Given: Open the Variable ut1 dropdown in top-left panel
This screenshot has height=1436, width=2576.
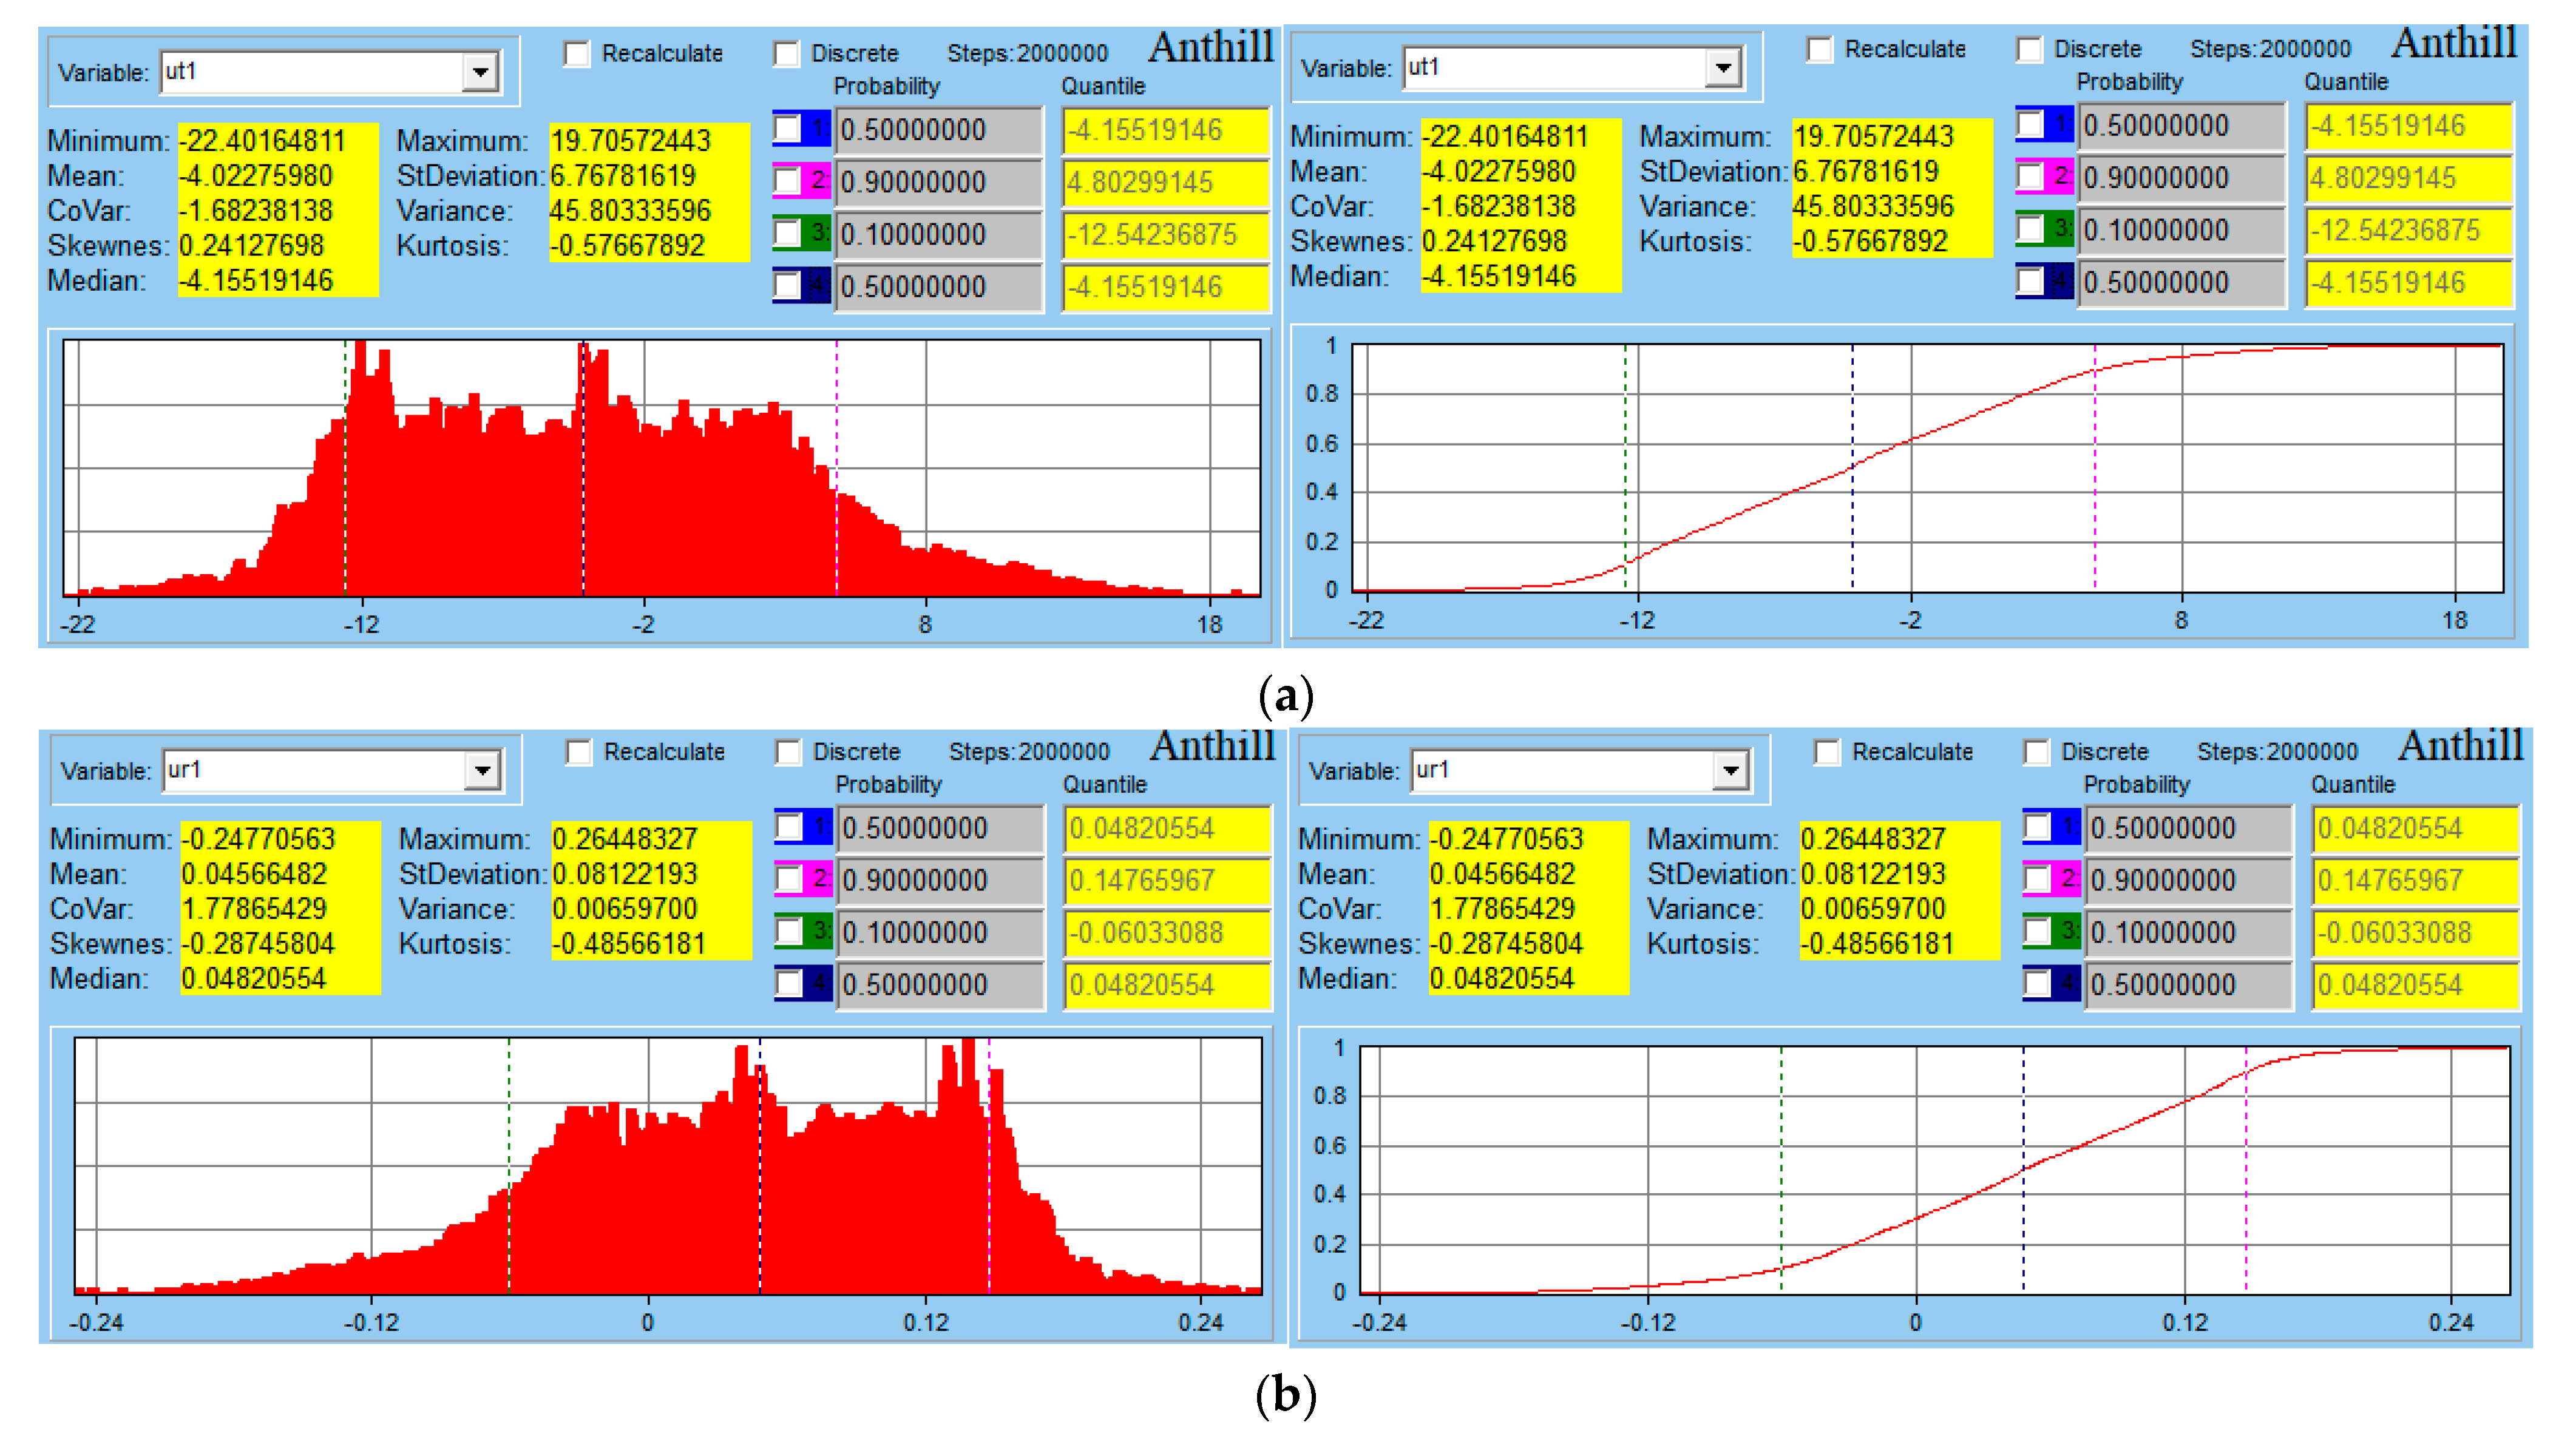Looking at the screenshot, I should coord(481,72).
